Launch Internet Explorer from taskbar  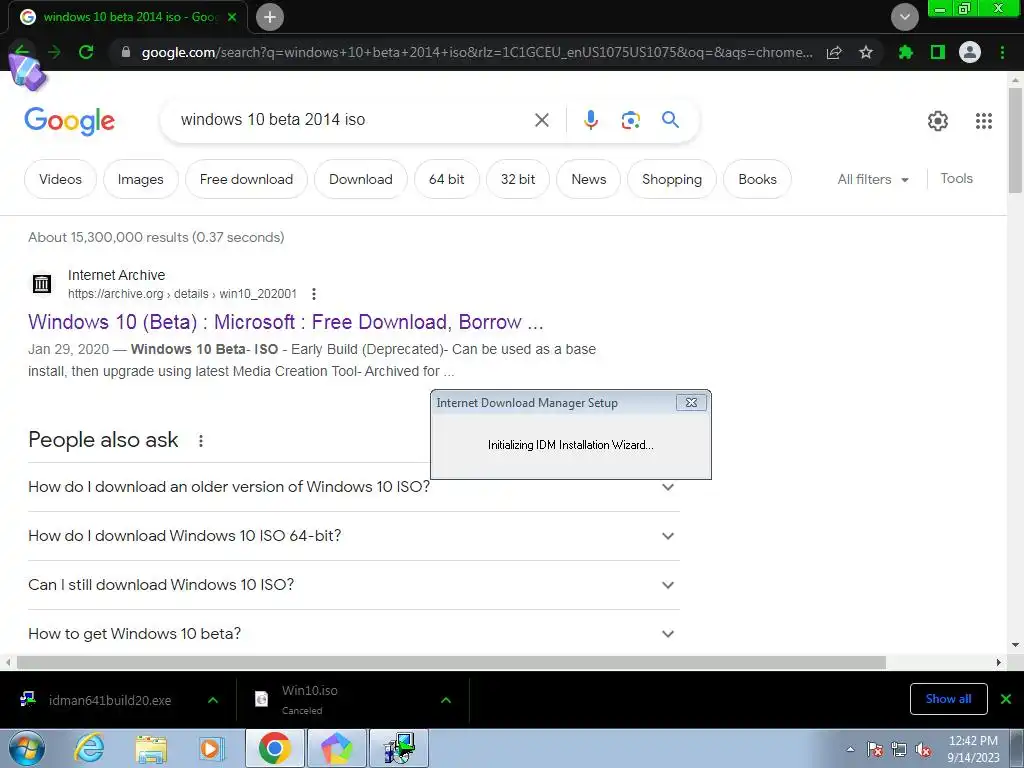coord(89,748)
